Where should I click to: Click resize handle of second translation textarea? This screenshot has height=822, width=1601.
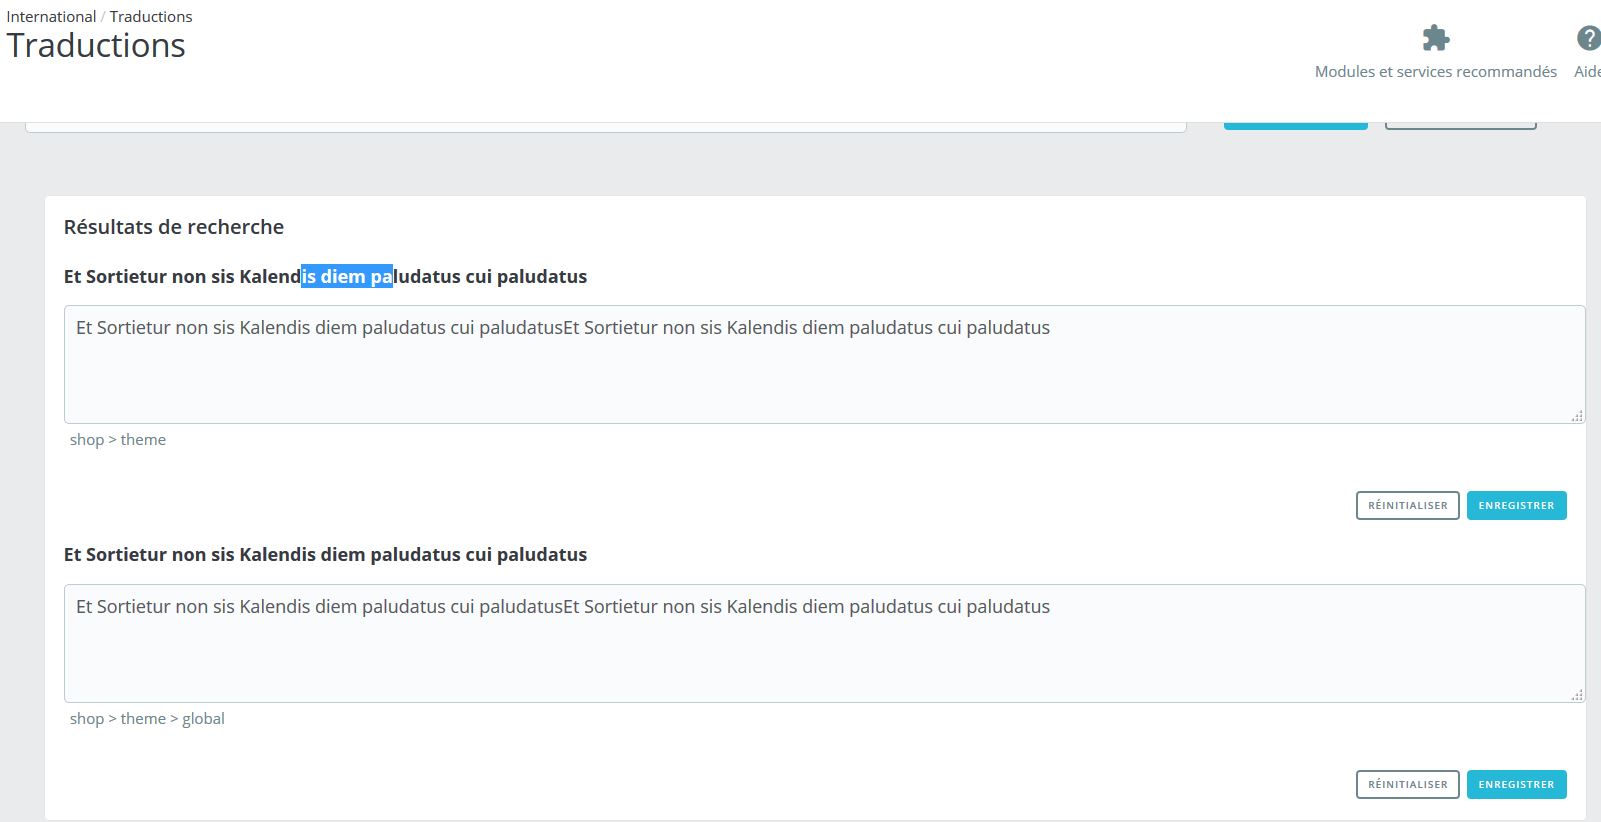coord(1577,694)
